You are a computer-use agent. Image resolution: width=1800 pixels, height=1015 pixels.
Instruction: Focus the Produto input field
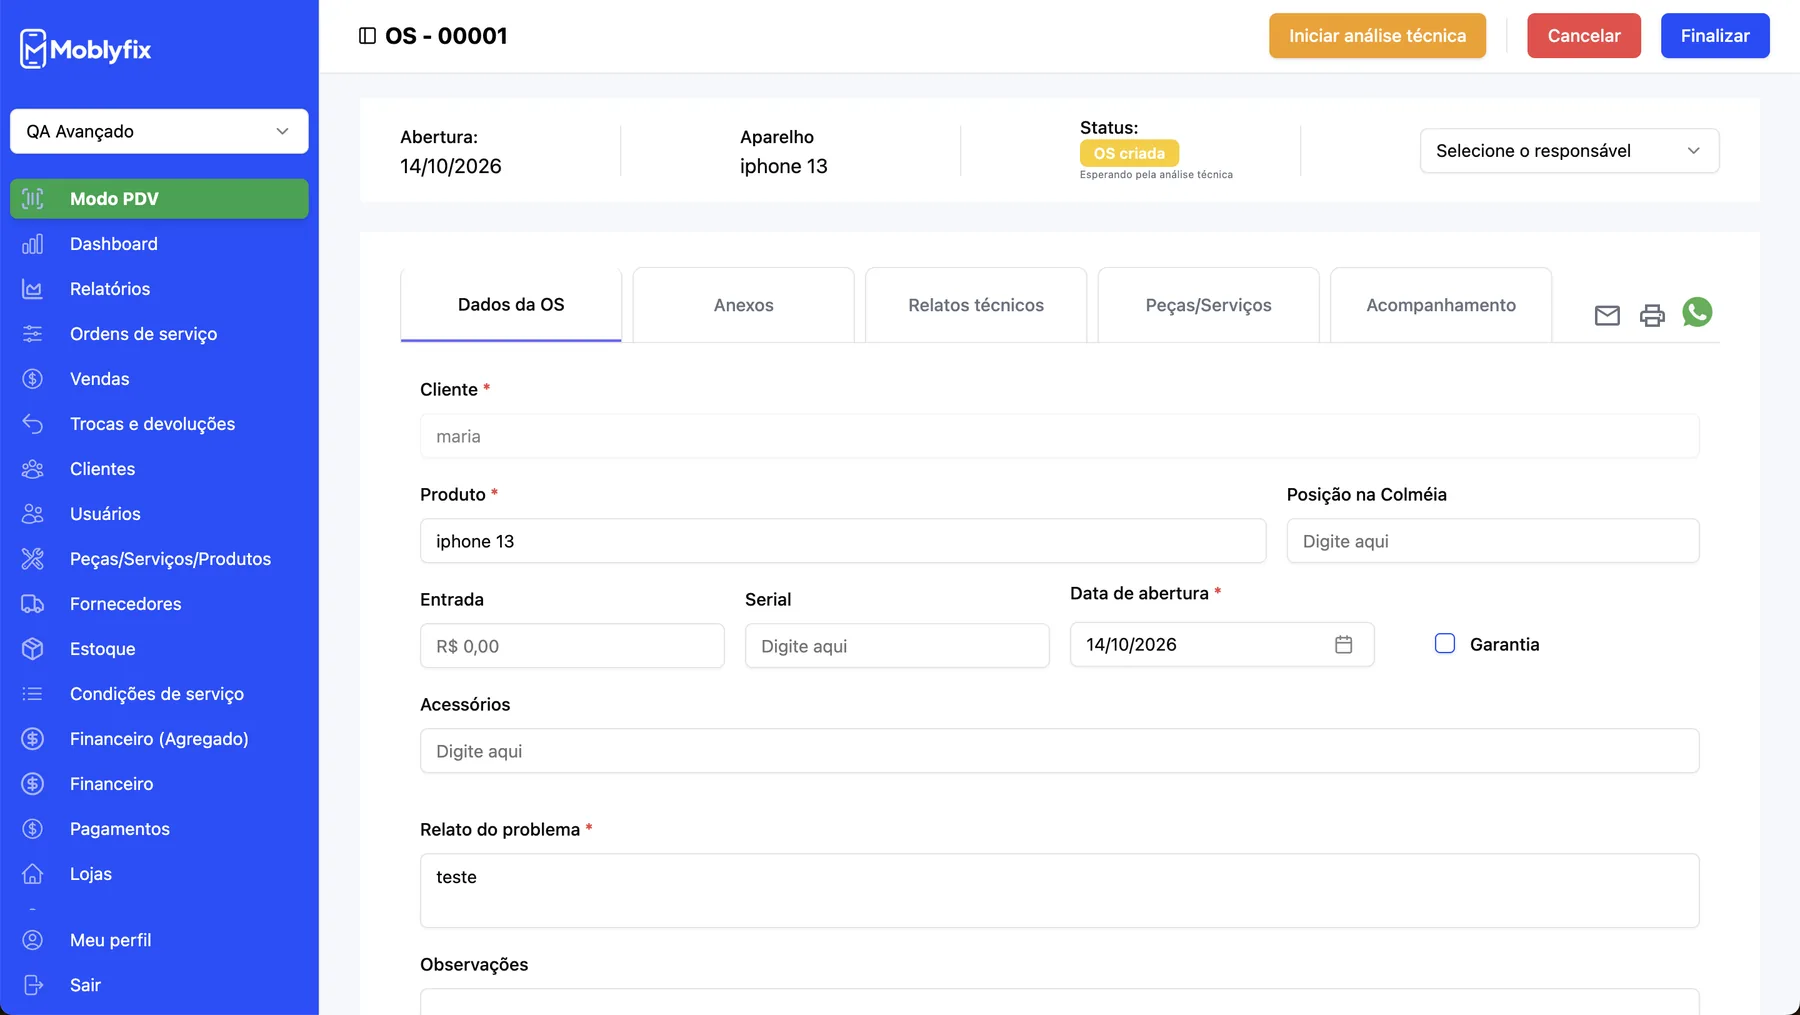[843, 541]
